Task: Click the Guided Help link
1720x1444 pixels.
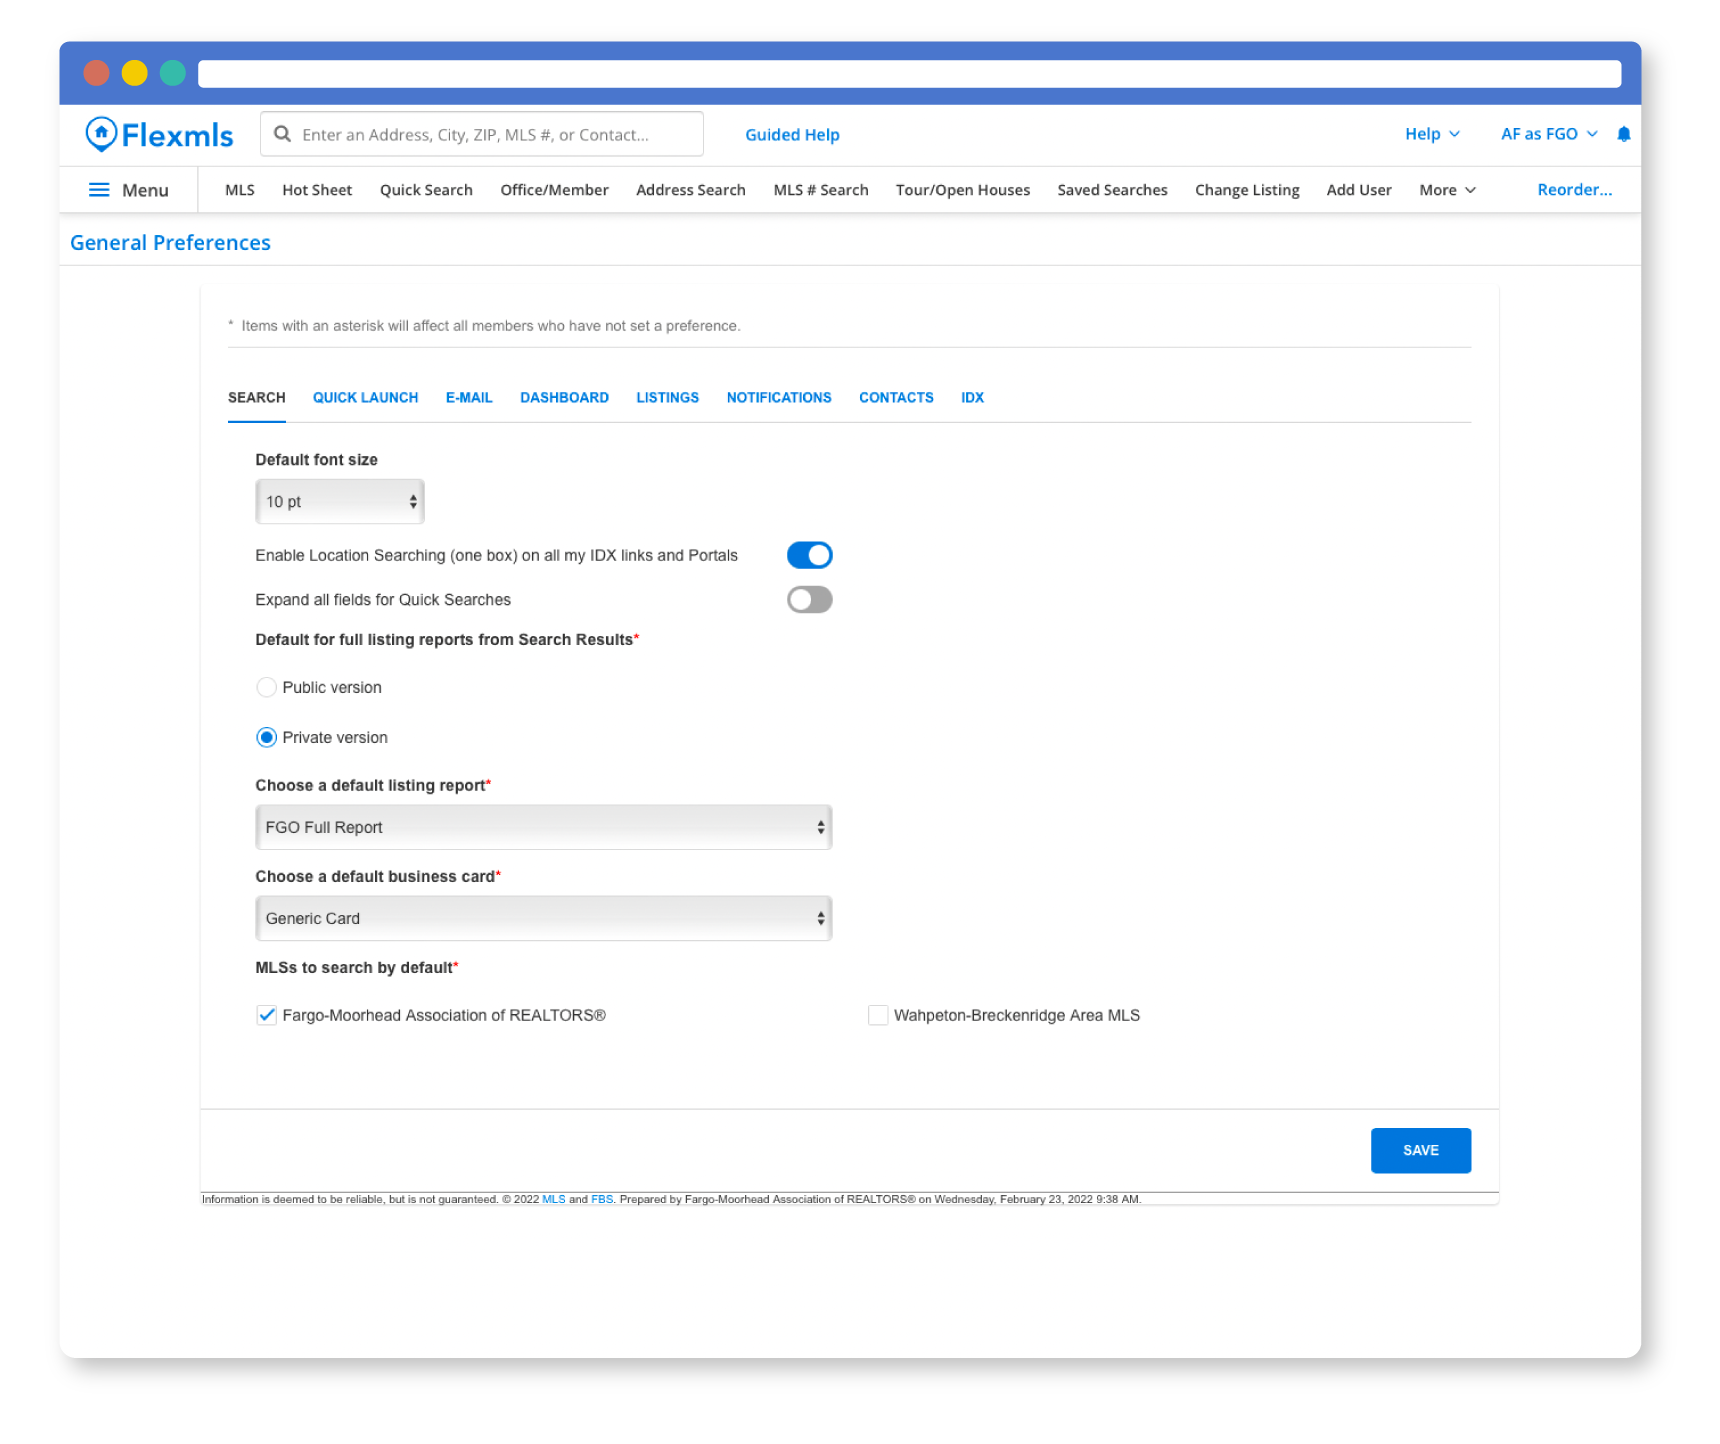Action: pos(792,135)
